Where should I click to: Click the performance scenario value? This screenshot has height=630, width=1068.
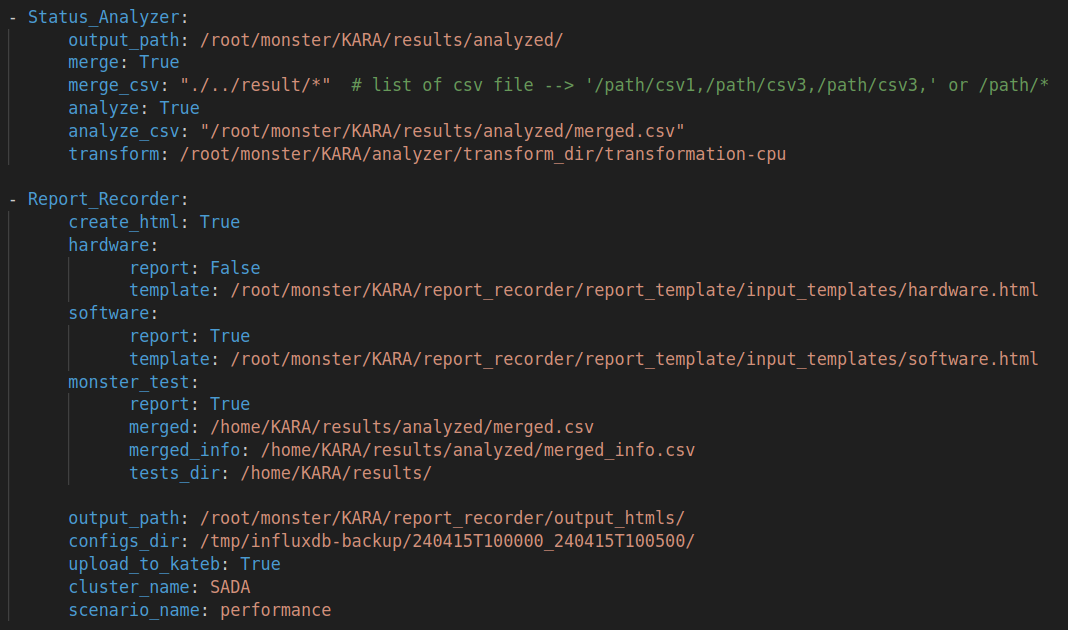[x=275, y=609]
